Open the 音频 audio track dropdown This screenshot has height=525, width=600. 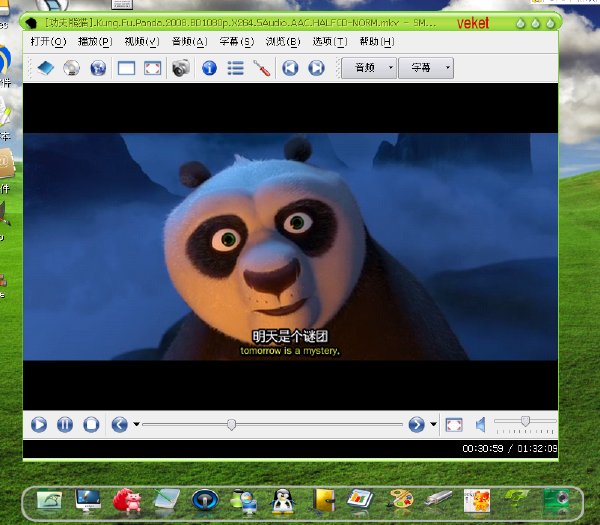pos(368,68)
